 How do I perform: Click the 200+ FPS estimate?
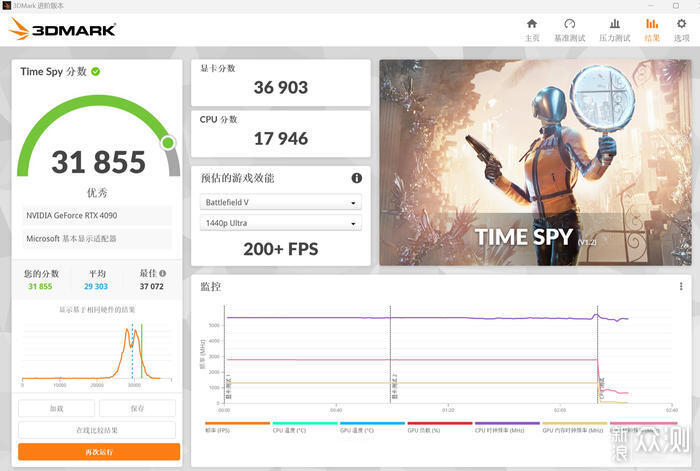coord(281,249)
